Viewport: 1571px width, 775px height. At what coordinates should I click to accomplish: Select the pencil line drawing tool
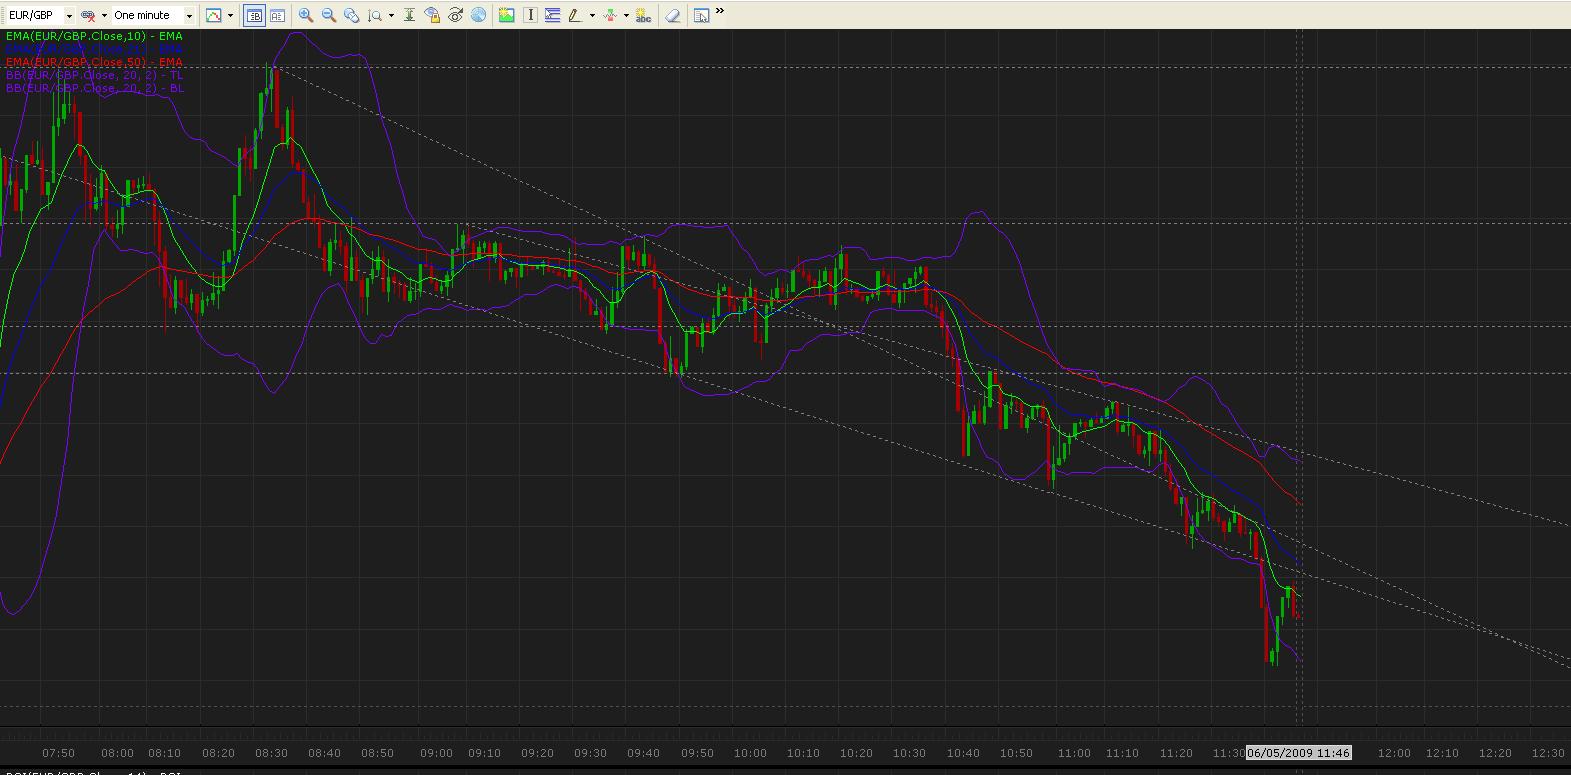[x=575, y=15]
